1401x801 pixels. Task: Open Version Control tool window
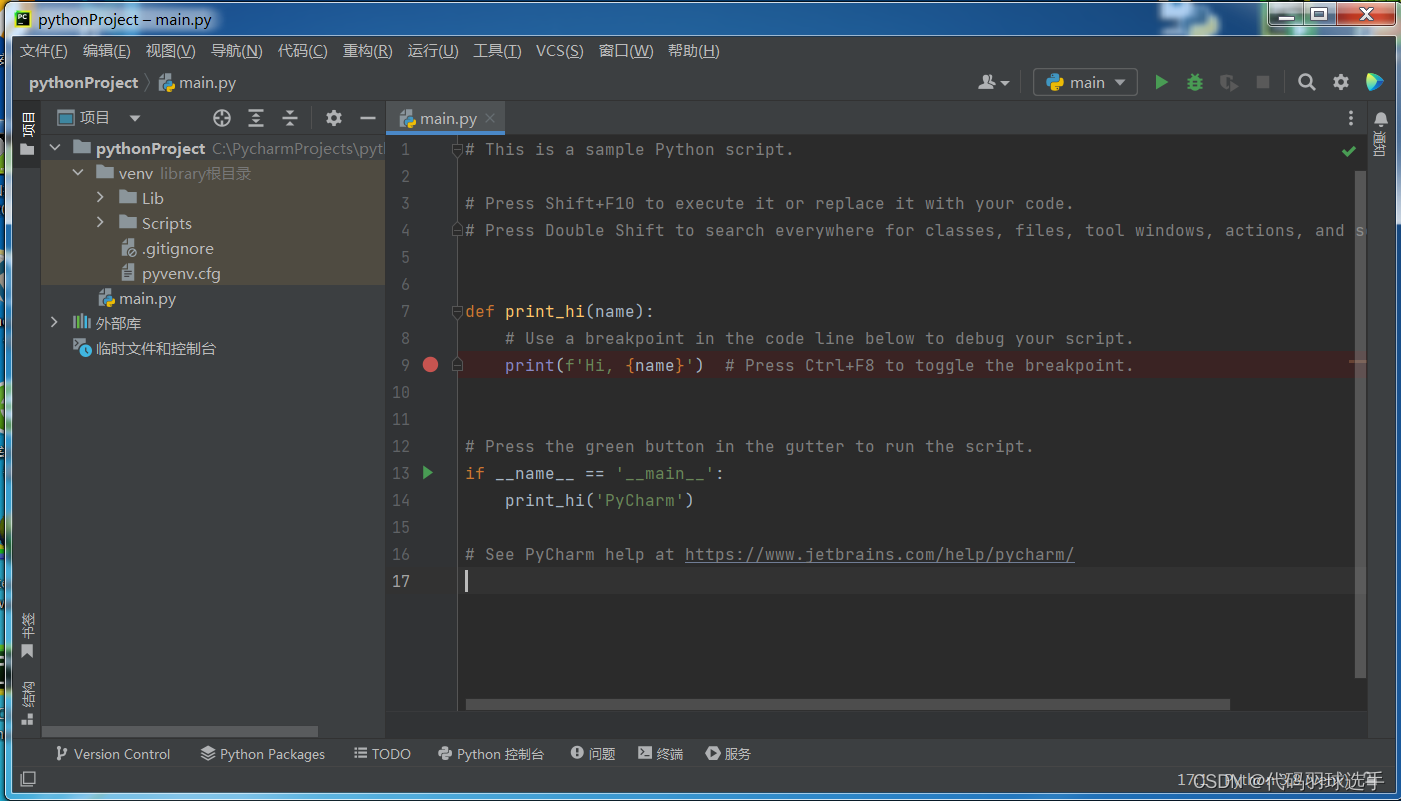point(113,754)
